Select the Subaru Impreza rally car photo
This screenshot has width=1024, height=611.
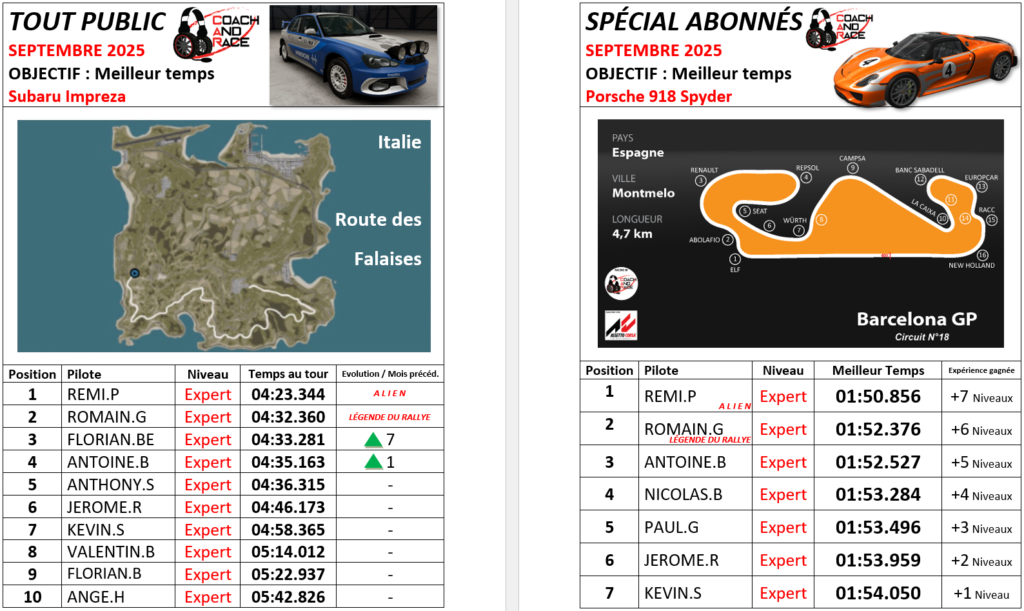pyautogui.click(x=353, y=54)
